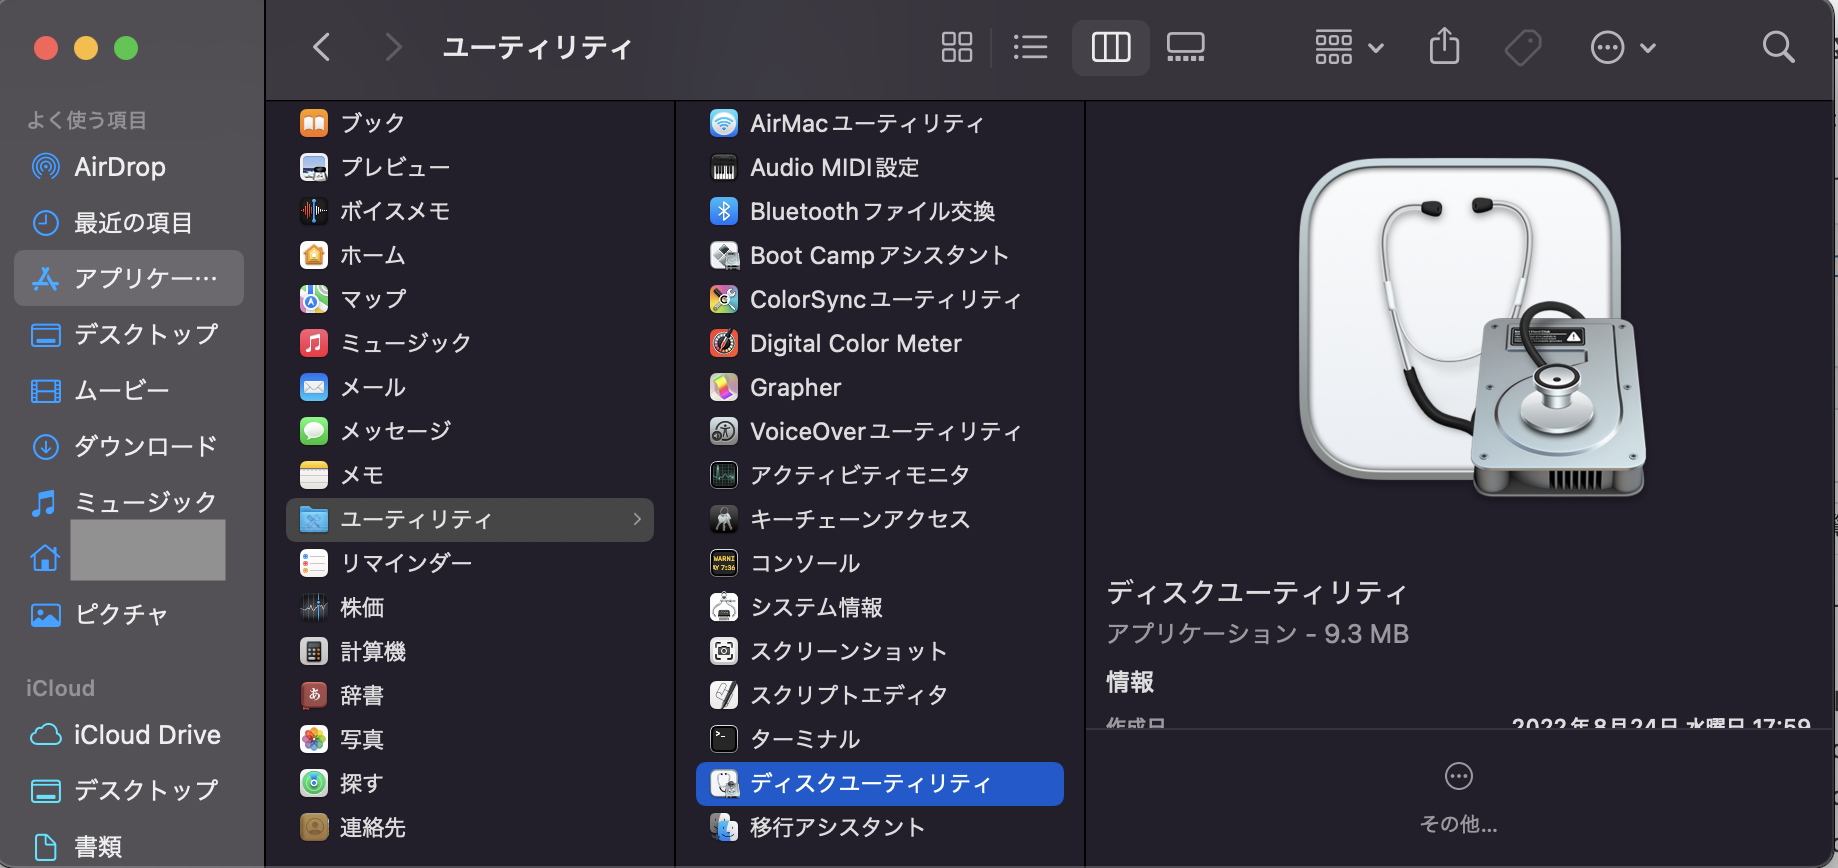This screenshot has width=1838, height=868.
Task: Select the ボイスメモ app icon
Action: [x=314, y=211]
